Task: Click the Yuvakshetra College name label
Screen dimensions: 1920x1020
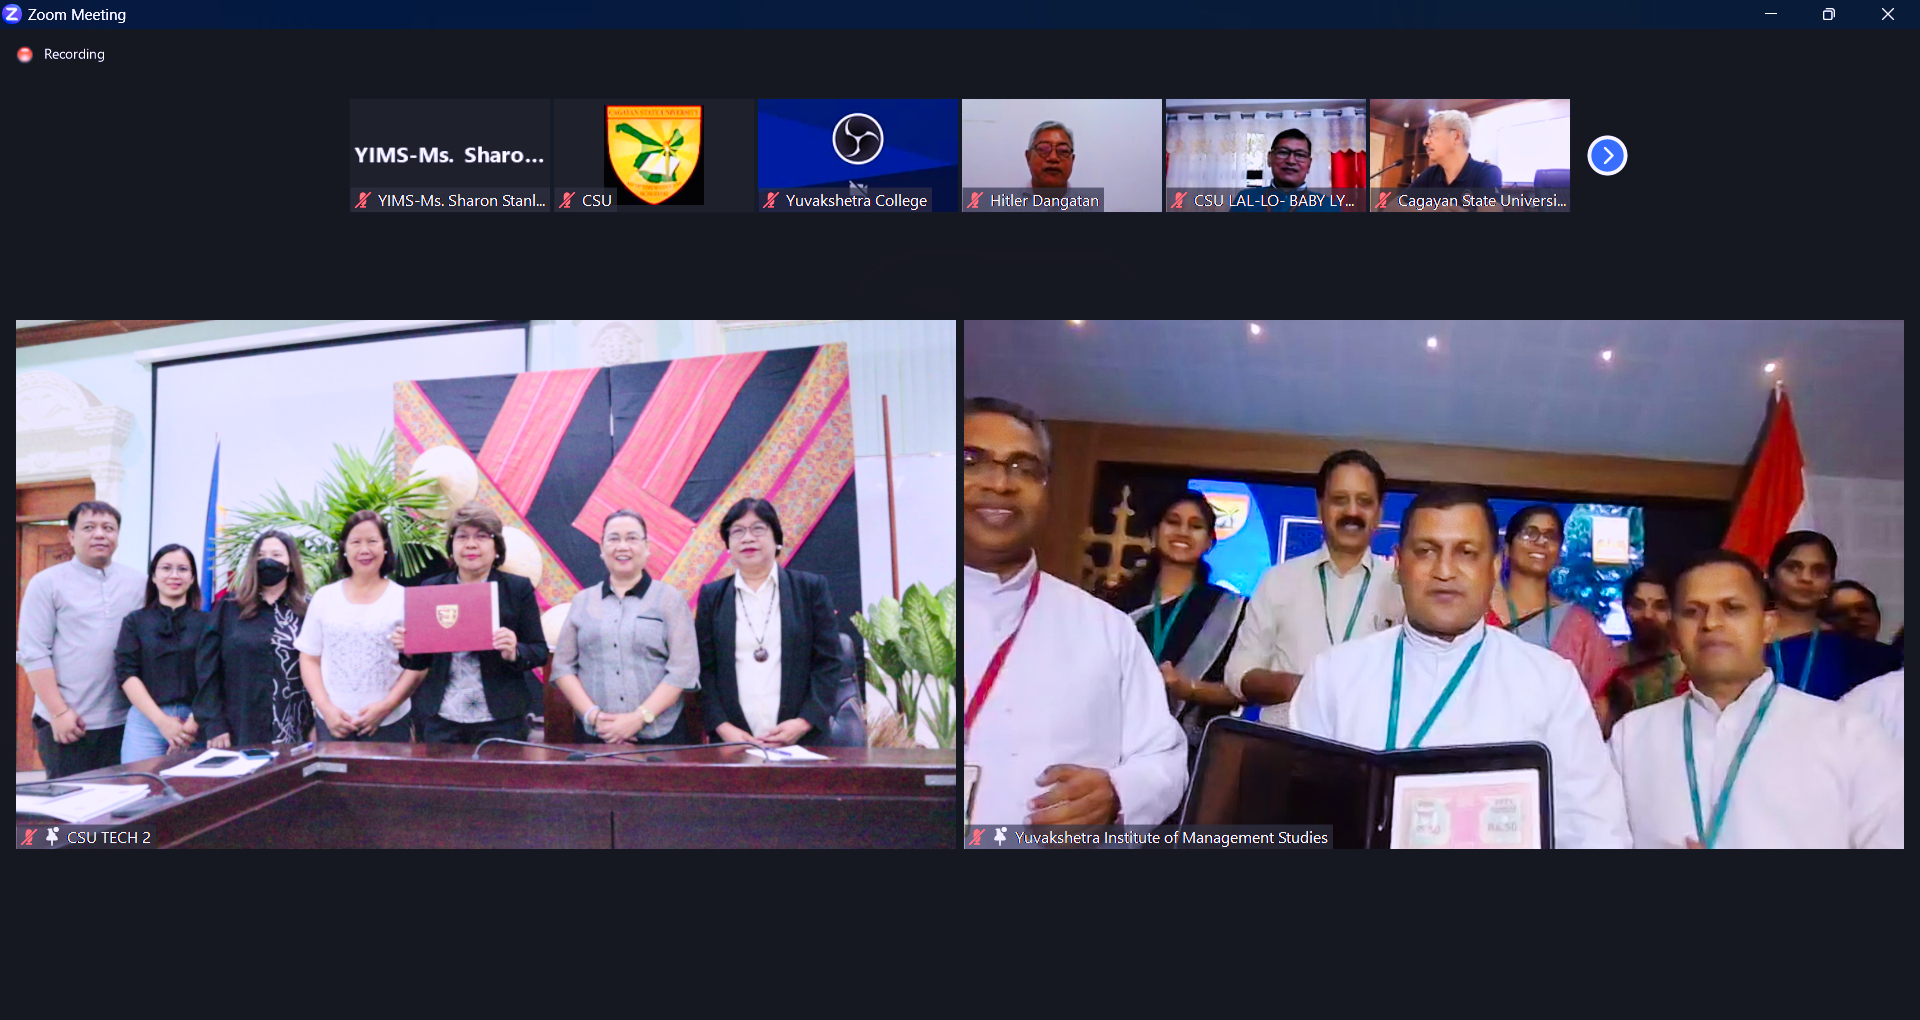Action: coord(856,200)
